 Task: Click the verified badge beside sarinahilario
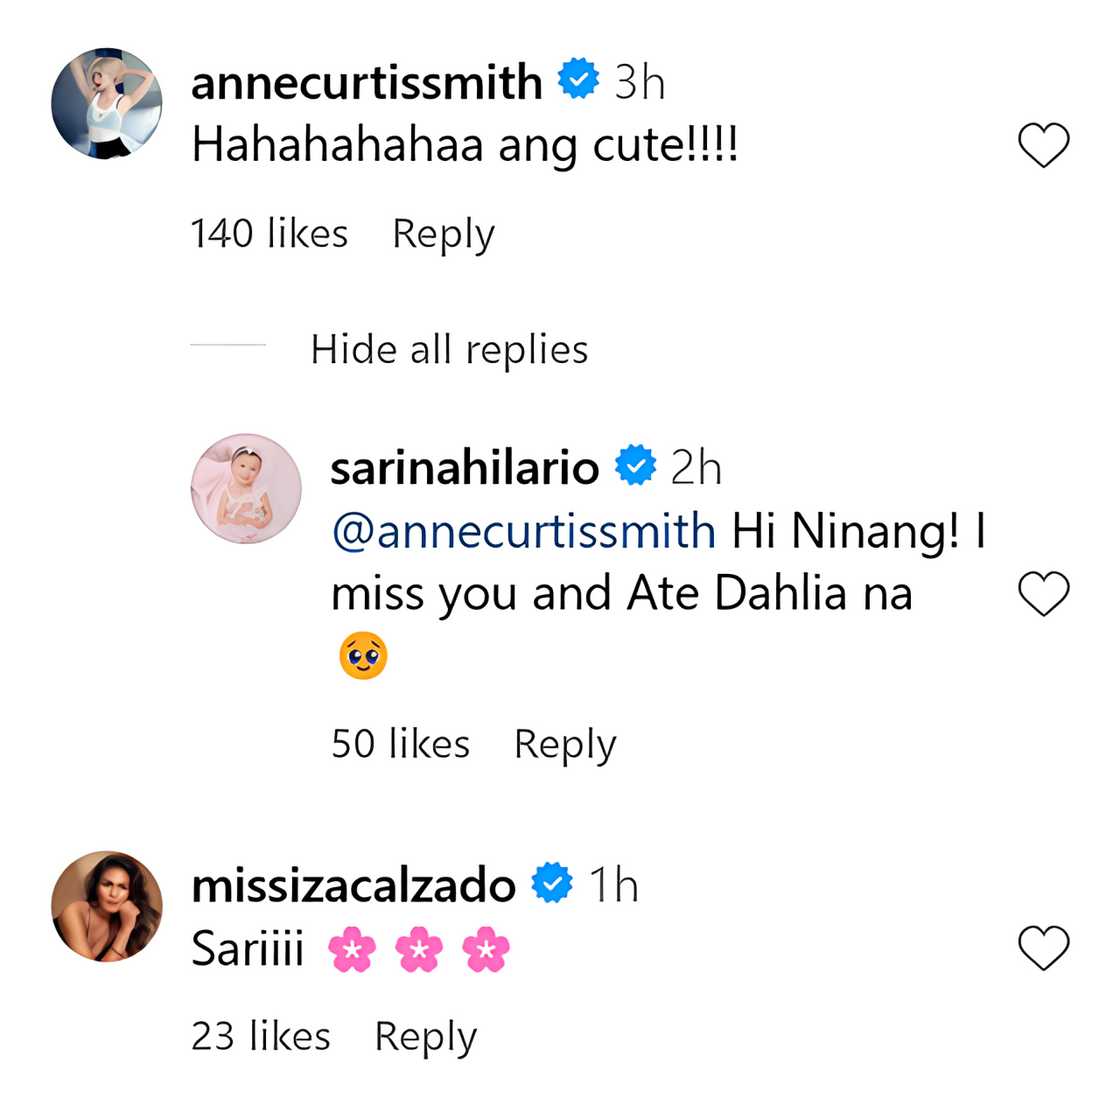coord(635,466)
